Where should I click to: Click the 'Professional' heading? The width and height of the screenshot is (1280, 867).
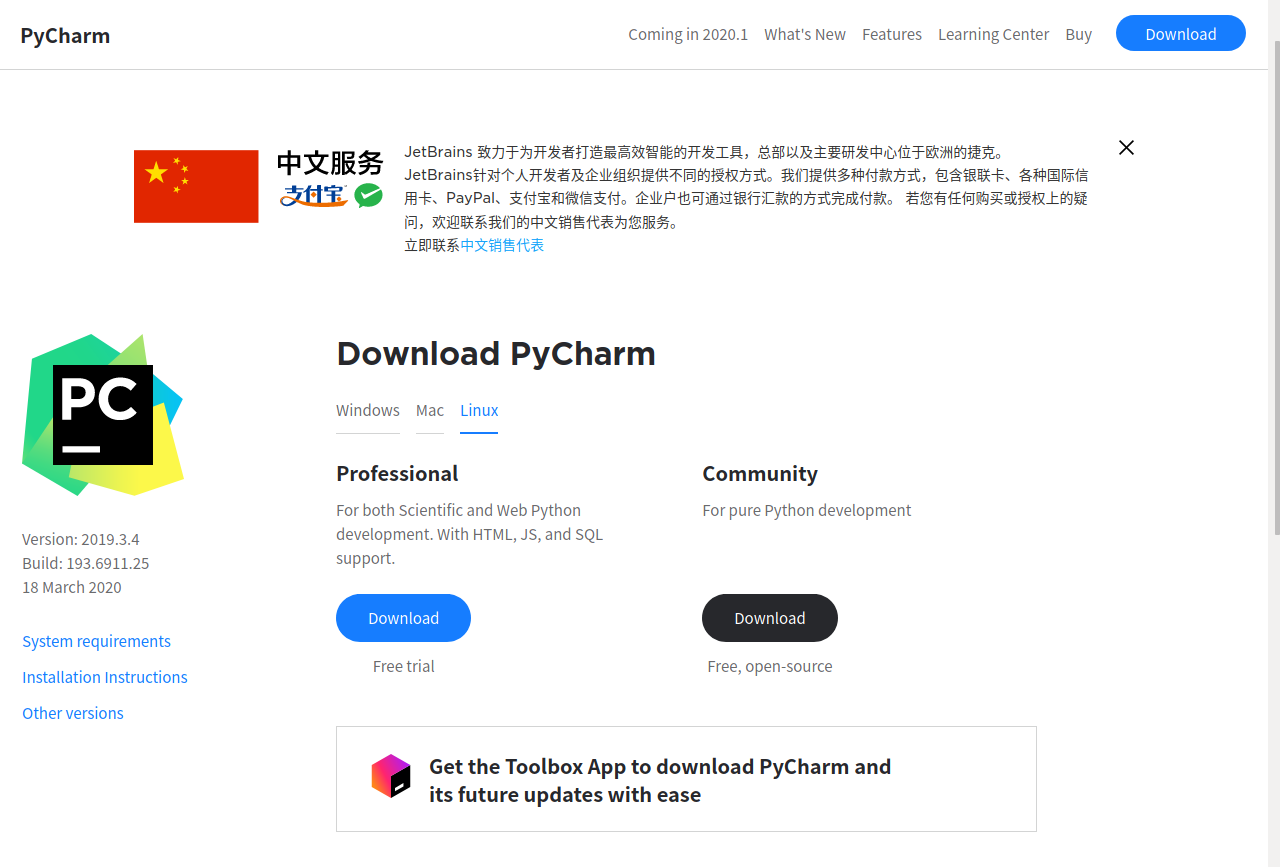click(397, 473)
